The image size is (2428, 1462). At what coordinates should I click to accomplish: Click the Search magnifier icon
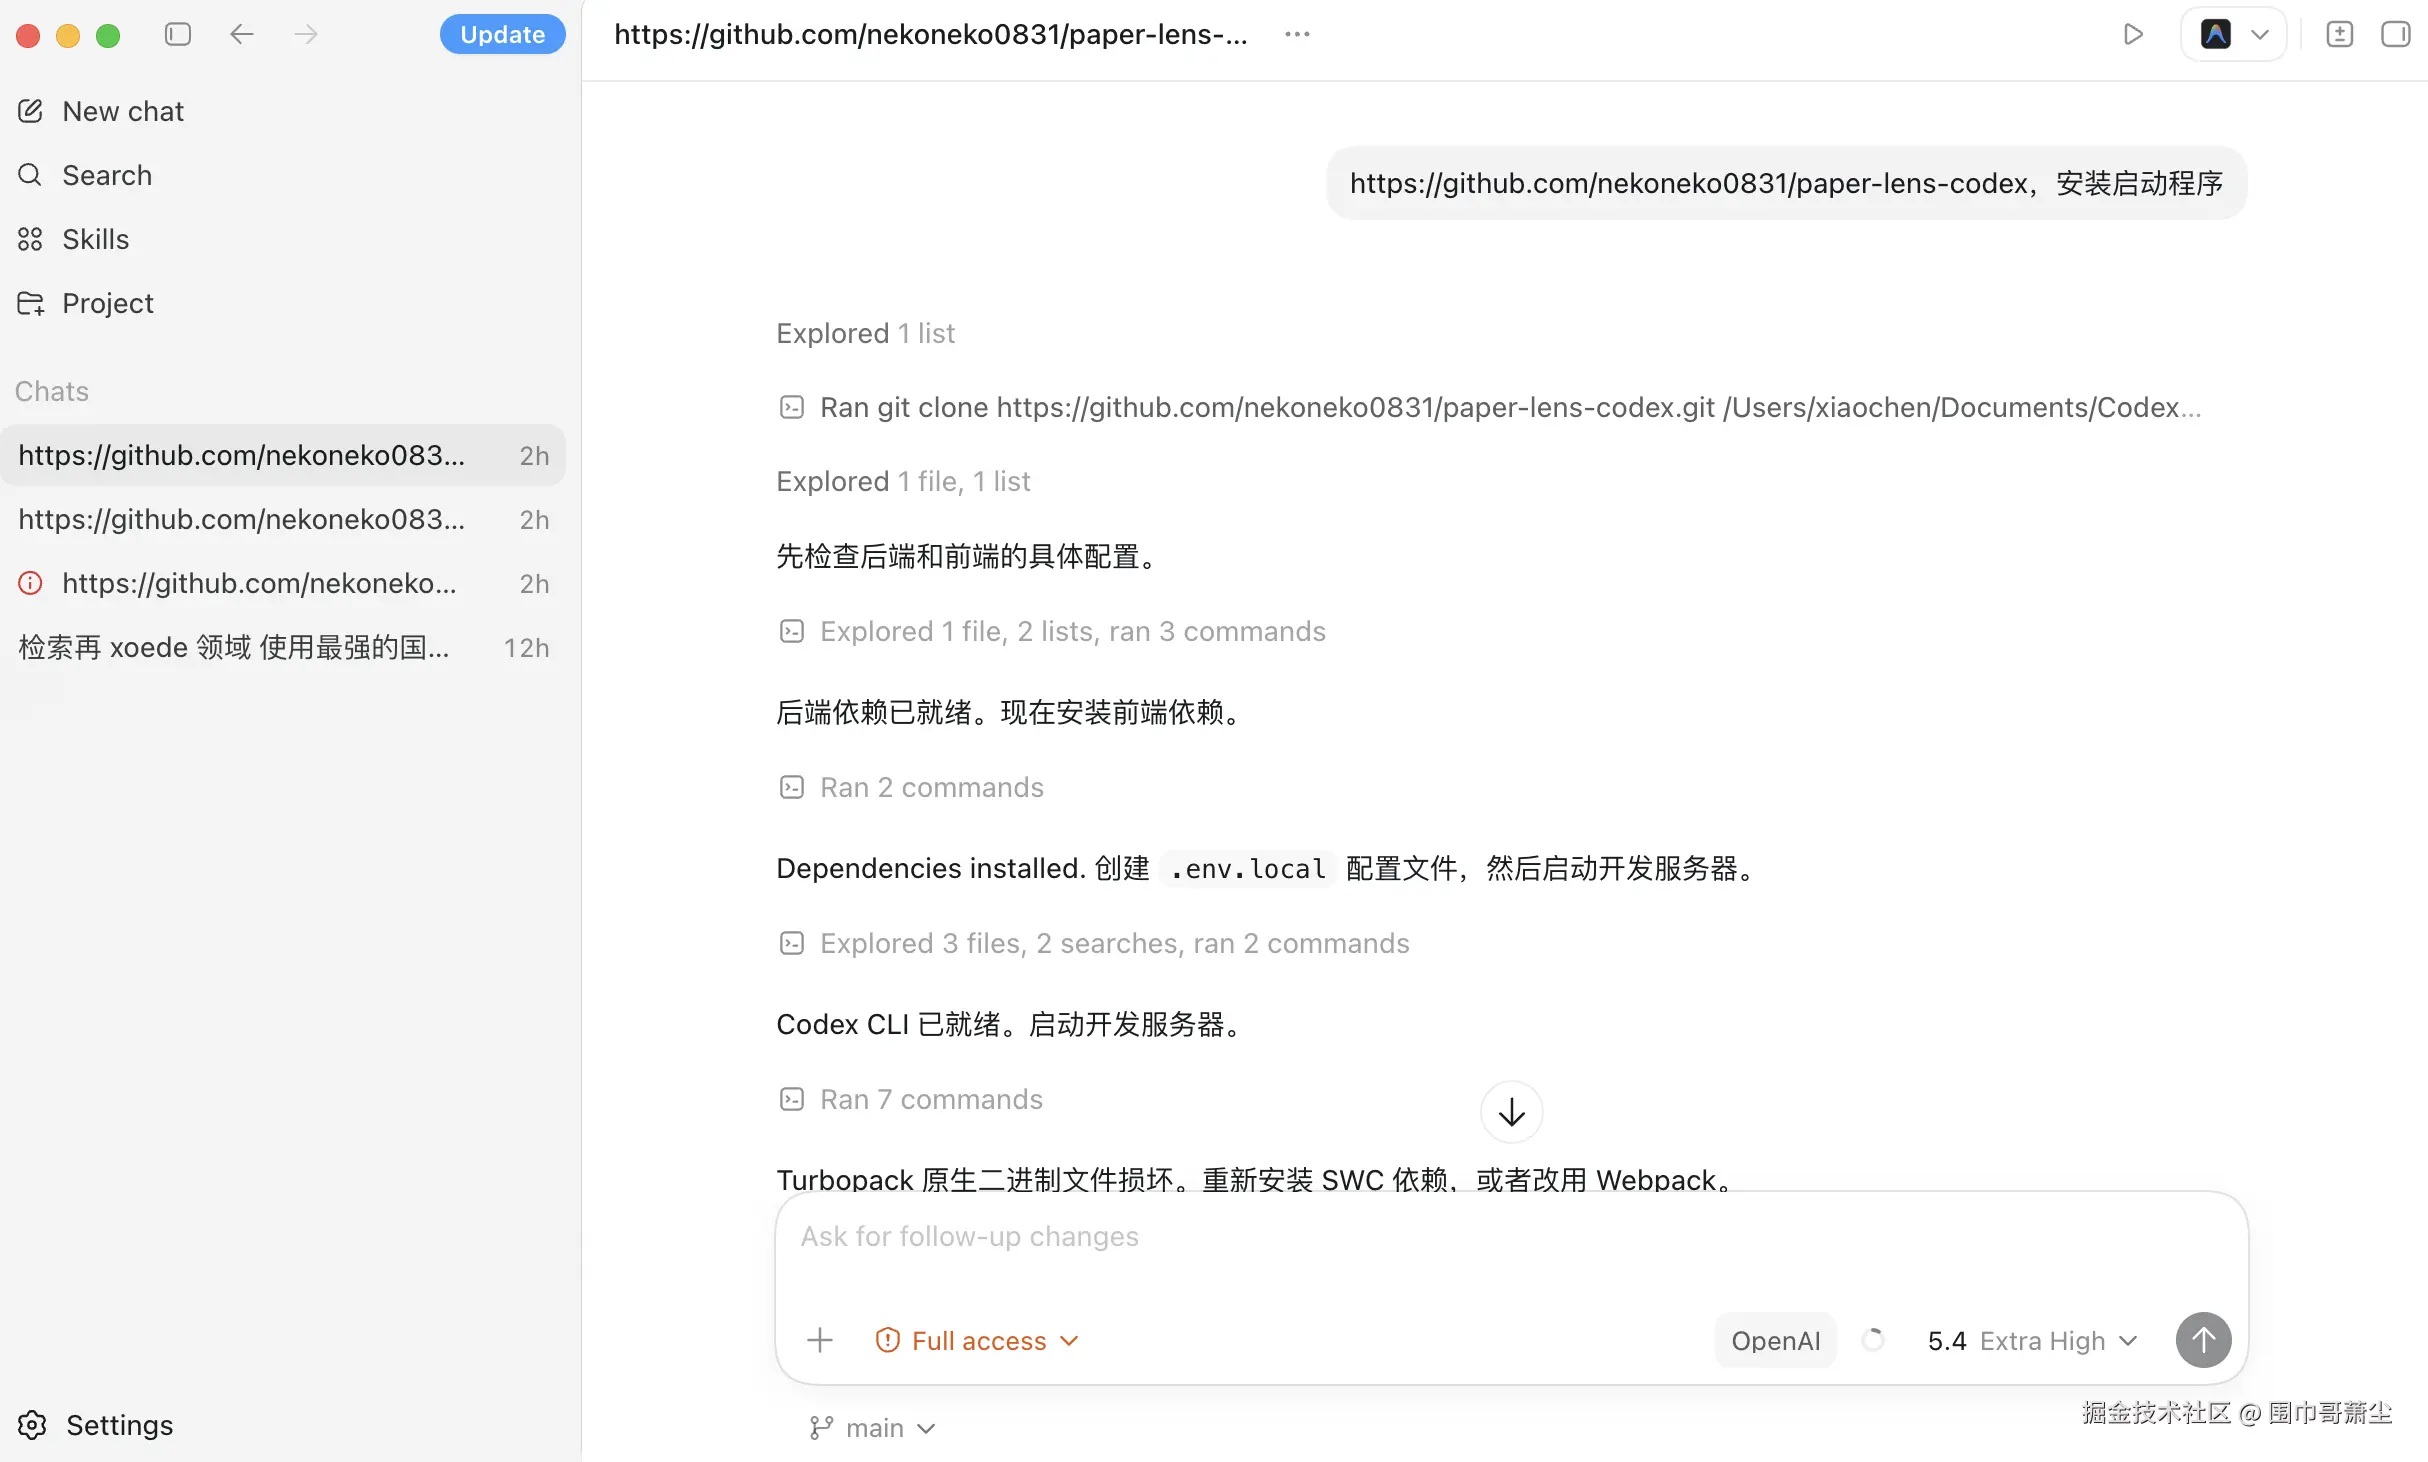pyautogui.click(x=30, y=175)
